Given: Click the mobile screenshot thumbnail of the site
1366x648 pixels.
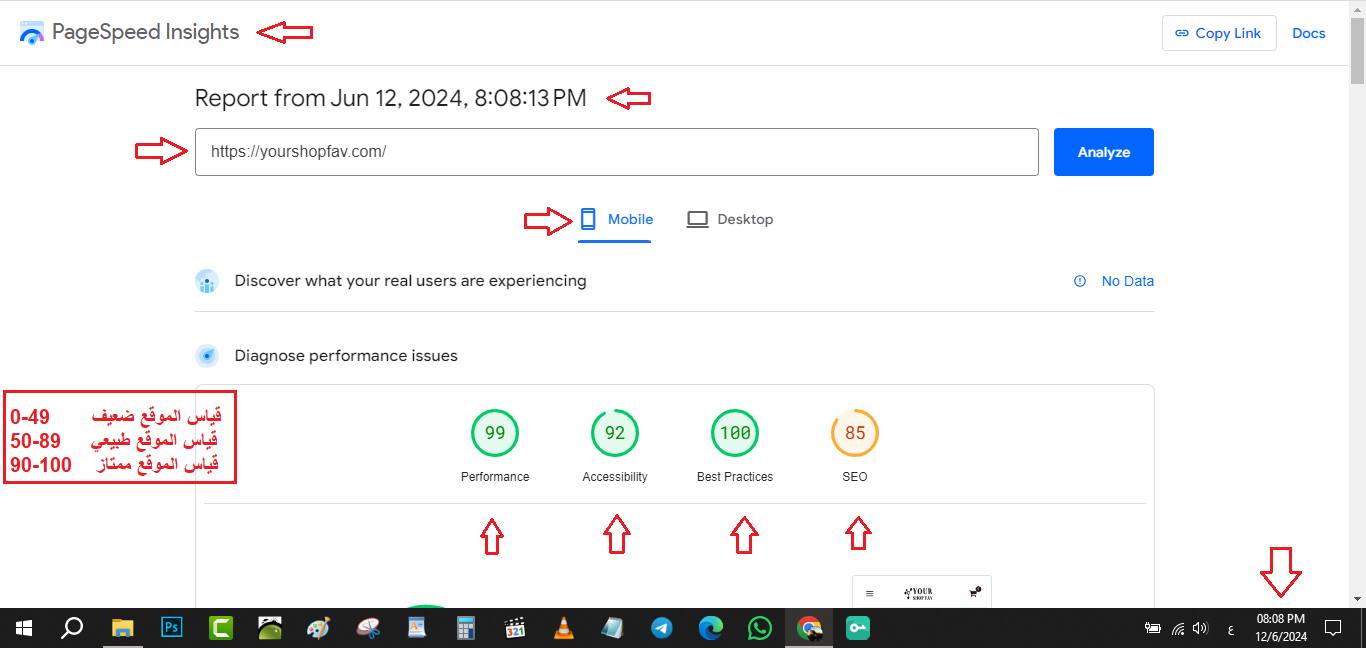Looking at the screenshot, I should tap(921, 592).
